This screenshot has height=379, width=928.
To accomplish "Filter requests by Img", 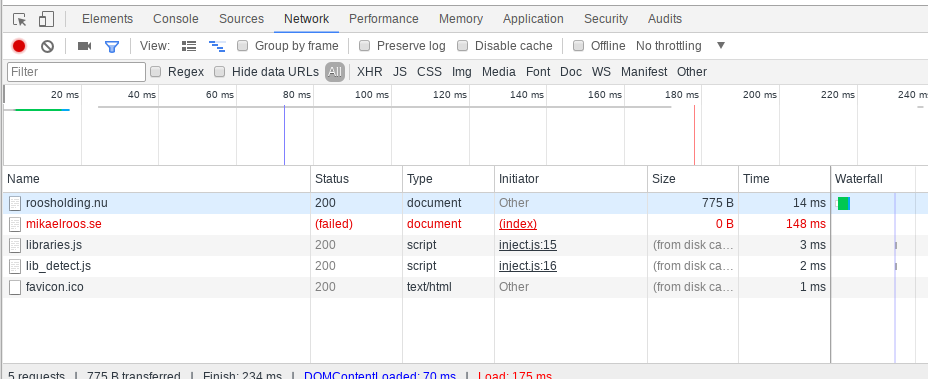I will tap(462, 72).
